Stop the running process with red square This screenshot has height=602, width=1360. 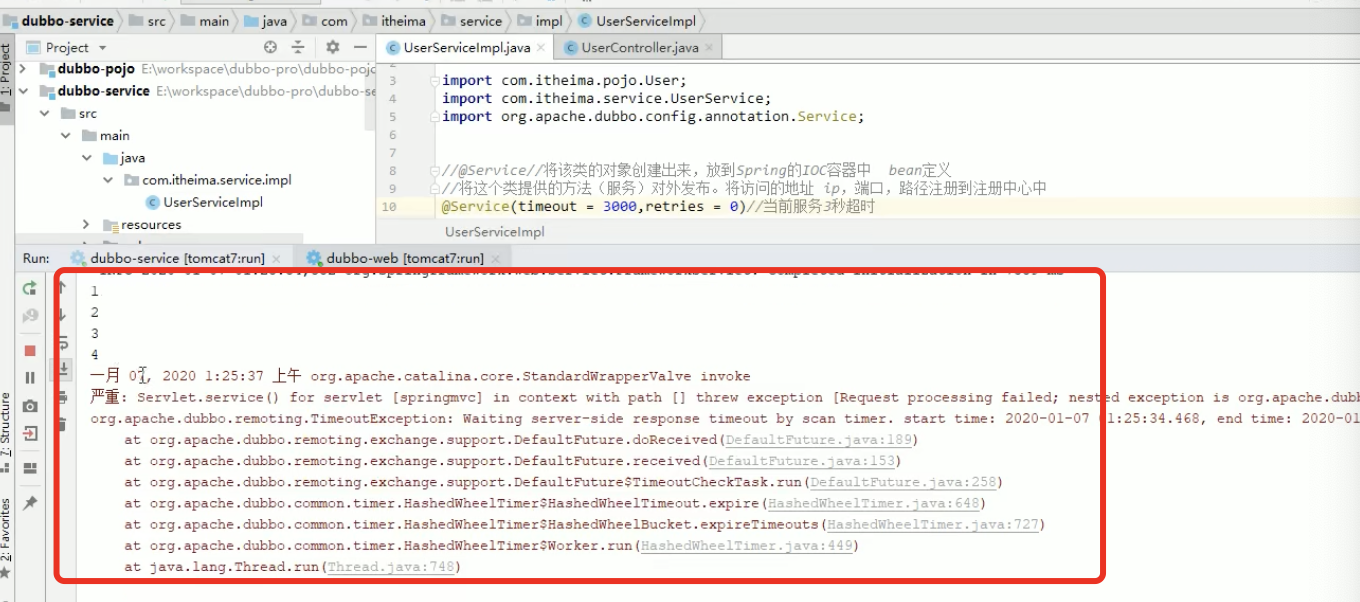[30, 350]
